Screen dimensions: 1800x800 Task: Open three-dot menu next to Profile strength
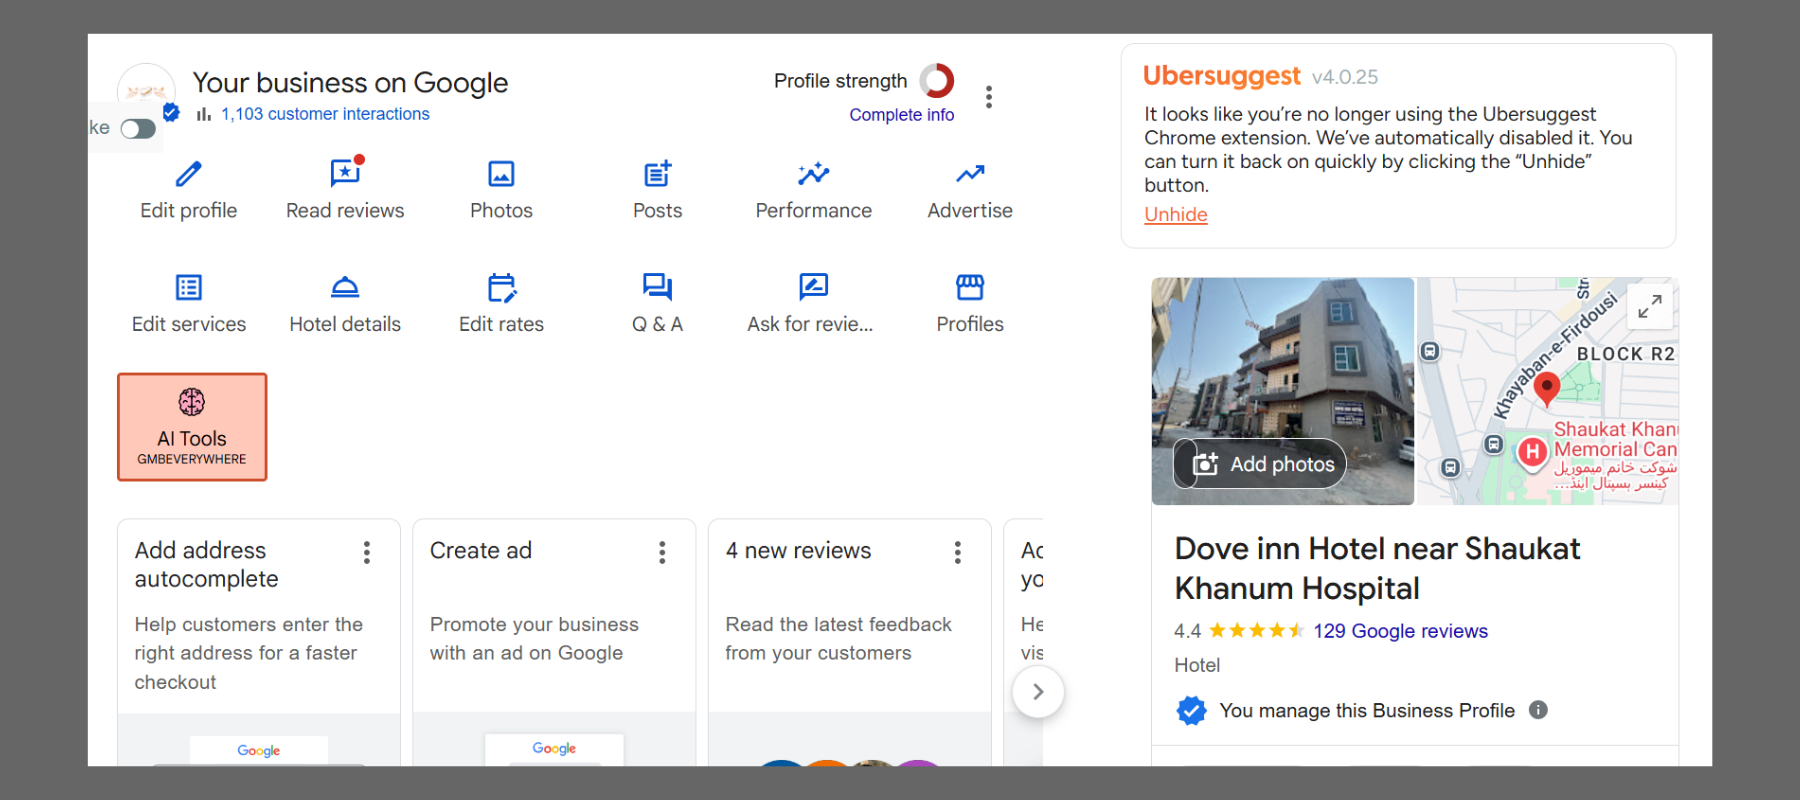(988, 97)
